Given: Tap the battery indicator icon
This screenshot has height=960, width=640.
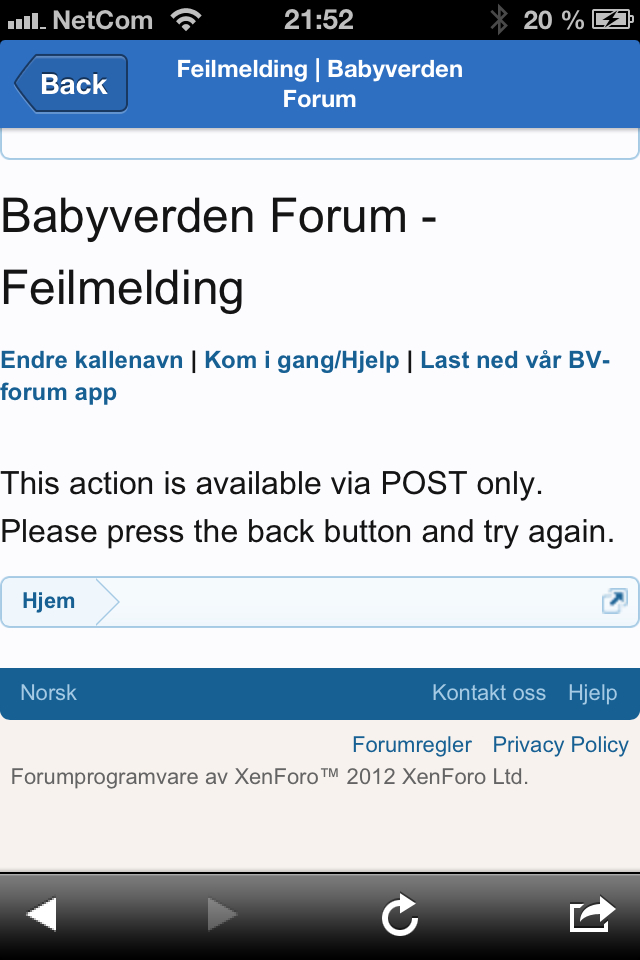Looking at the screenshot, I should [611, 19].
